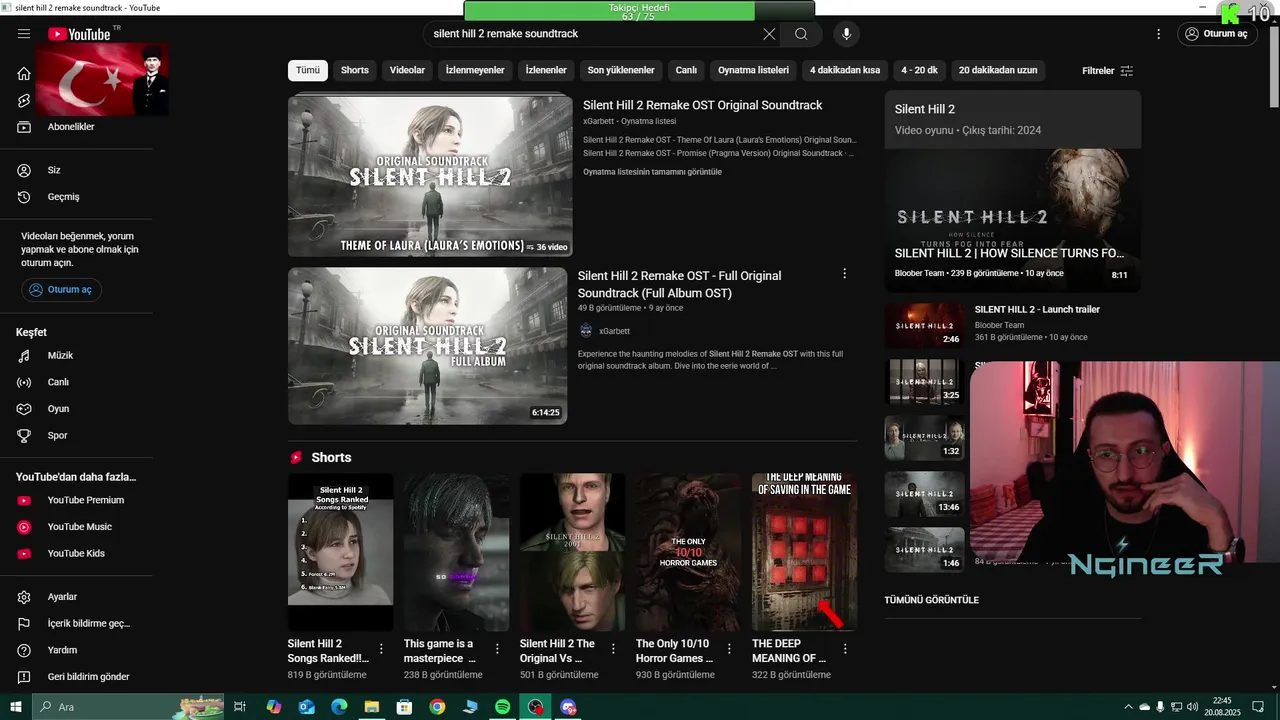Screen dimensions: 1280x720
Task: Play the HOW SILENCE TURNS FOG featured video
Action: tap(1012, 219)
